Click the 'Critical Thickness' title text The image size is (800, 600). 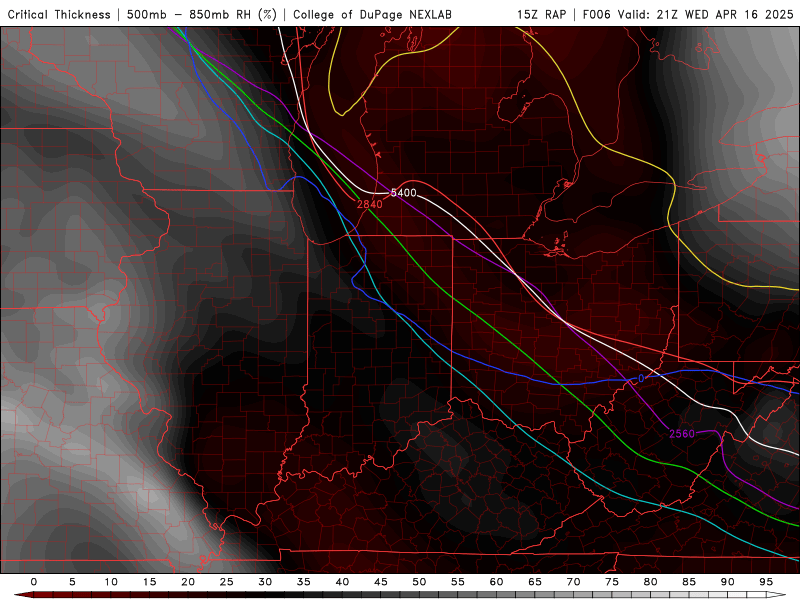59,14
